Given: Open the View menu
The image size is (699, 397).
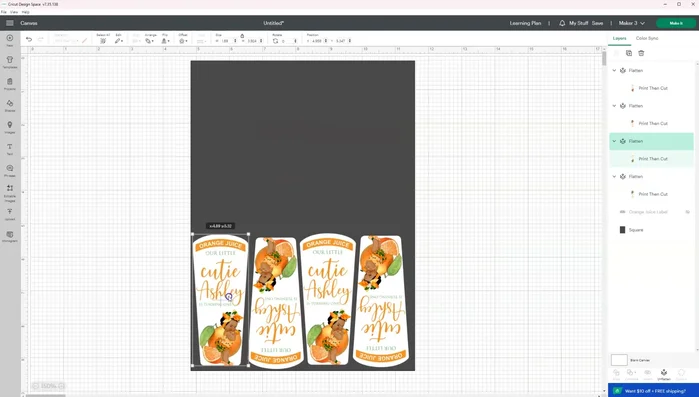Looking at the screenshot, I should point(14,12).
